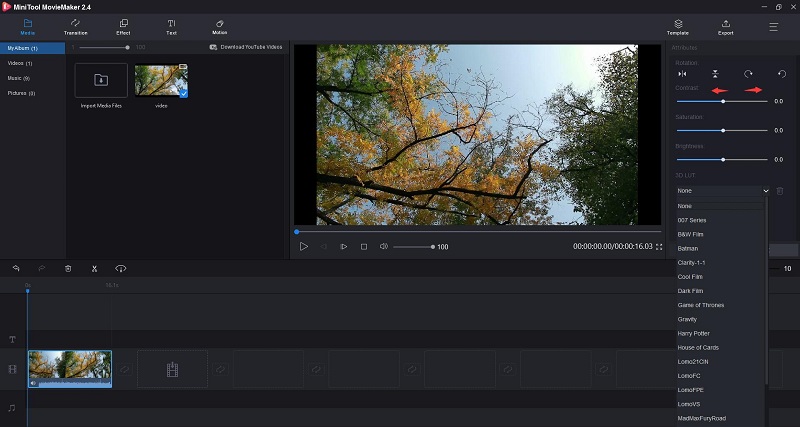Click Import Media Files box
This screenshot has height=427, width=800.
click(101, 80)
